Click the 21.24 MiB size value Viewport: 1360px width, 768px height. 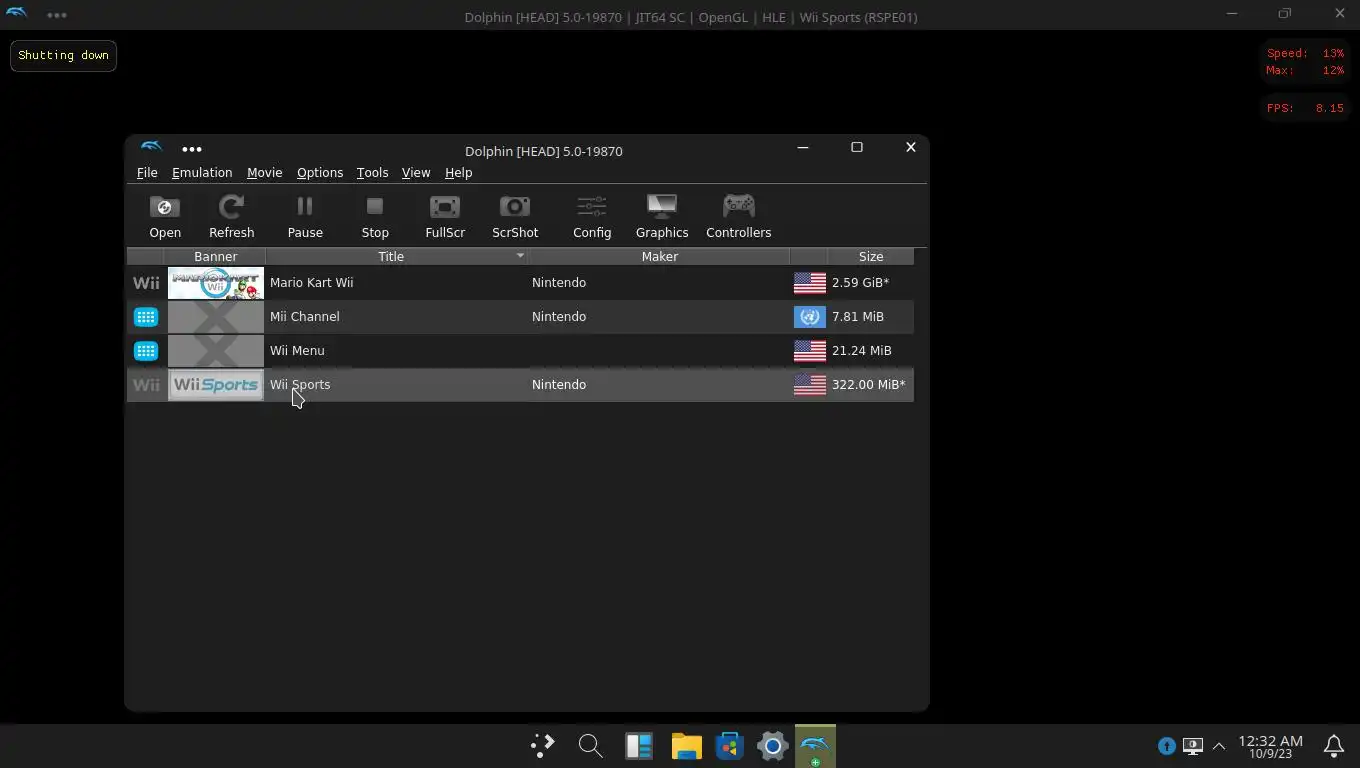coord(861,351)
